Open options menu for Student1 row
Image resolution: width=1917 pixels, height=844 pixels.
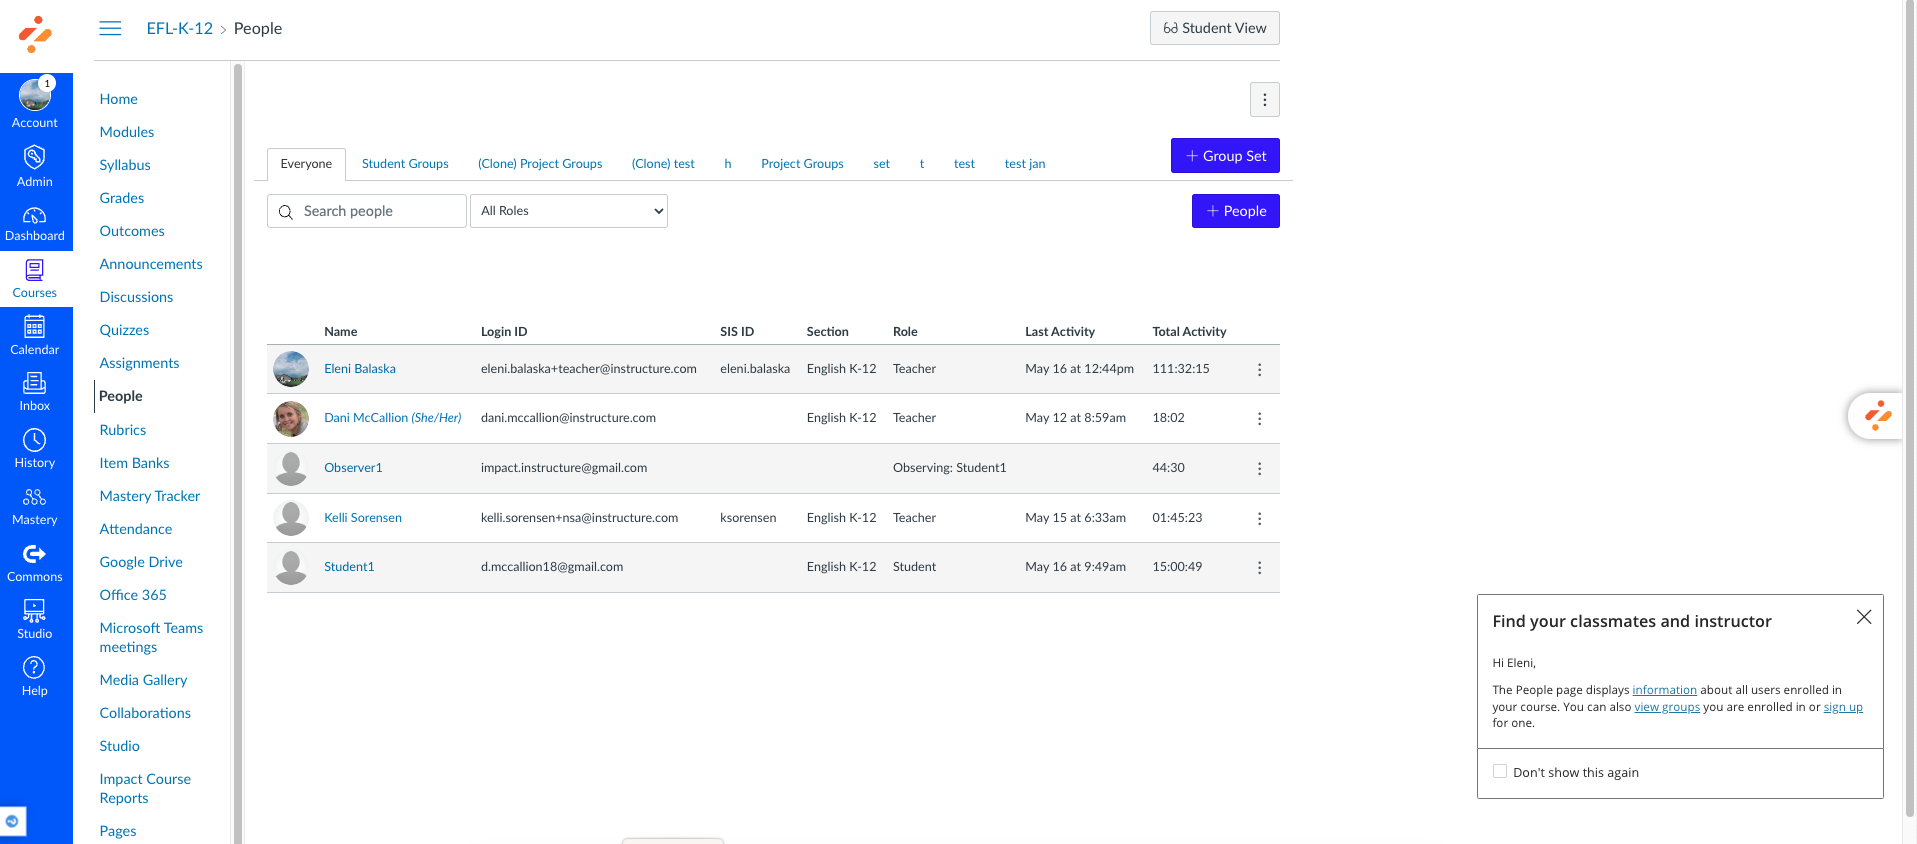tap(1259, 567)
